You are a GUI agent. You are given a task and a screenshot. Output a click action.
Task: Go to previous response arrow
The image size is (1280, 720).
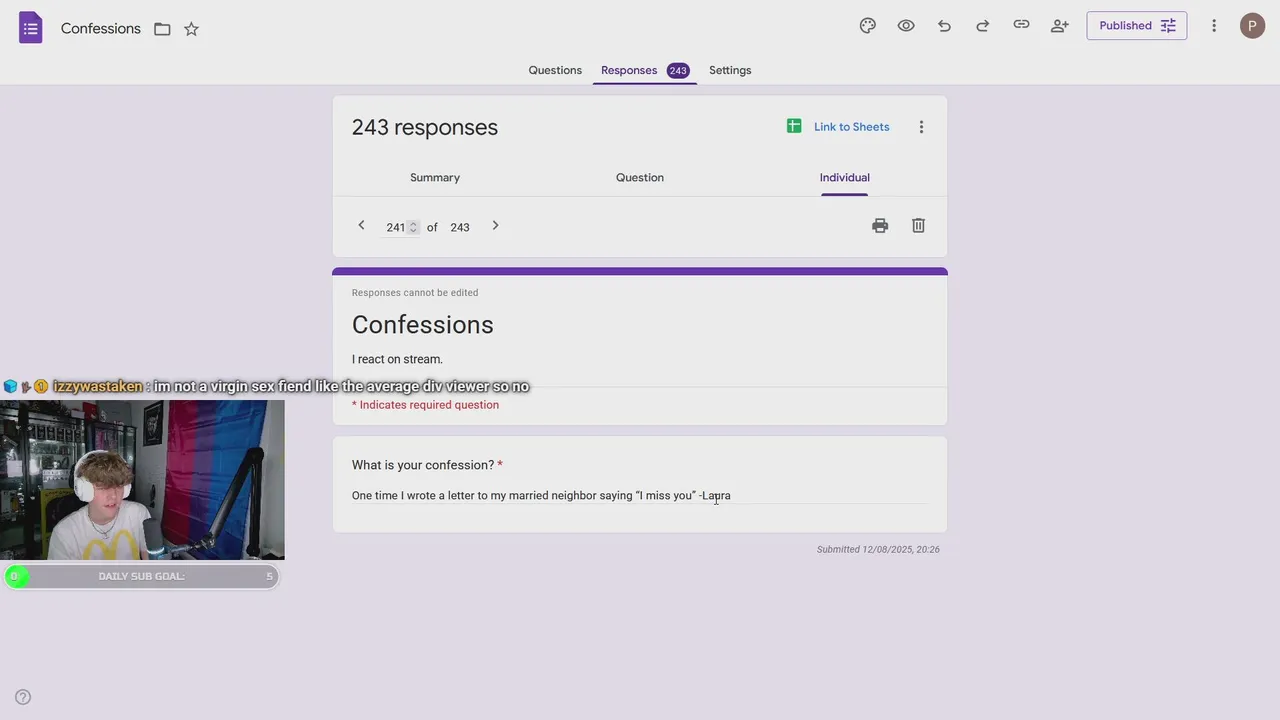pos(362,226)
